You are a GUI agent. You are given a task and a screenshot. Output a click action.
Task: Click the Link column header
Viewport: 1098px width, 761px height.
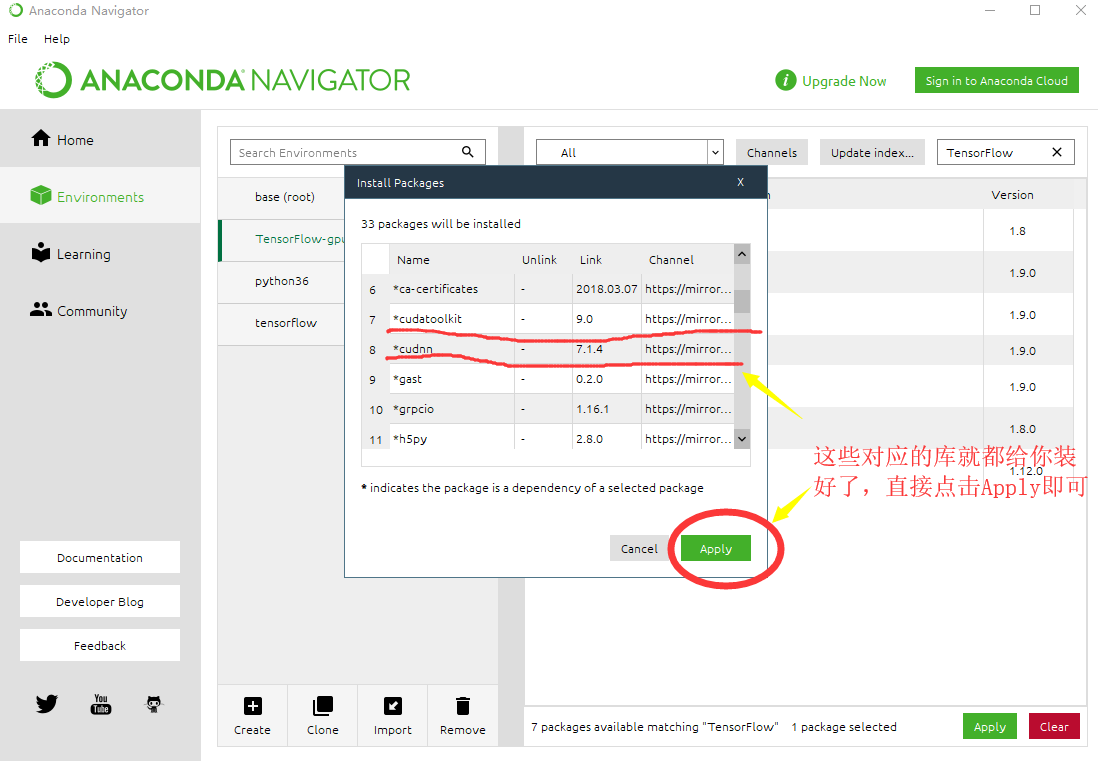click(x=590, y=260)
